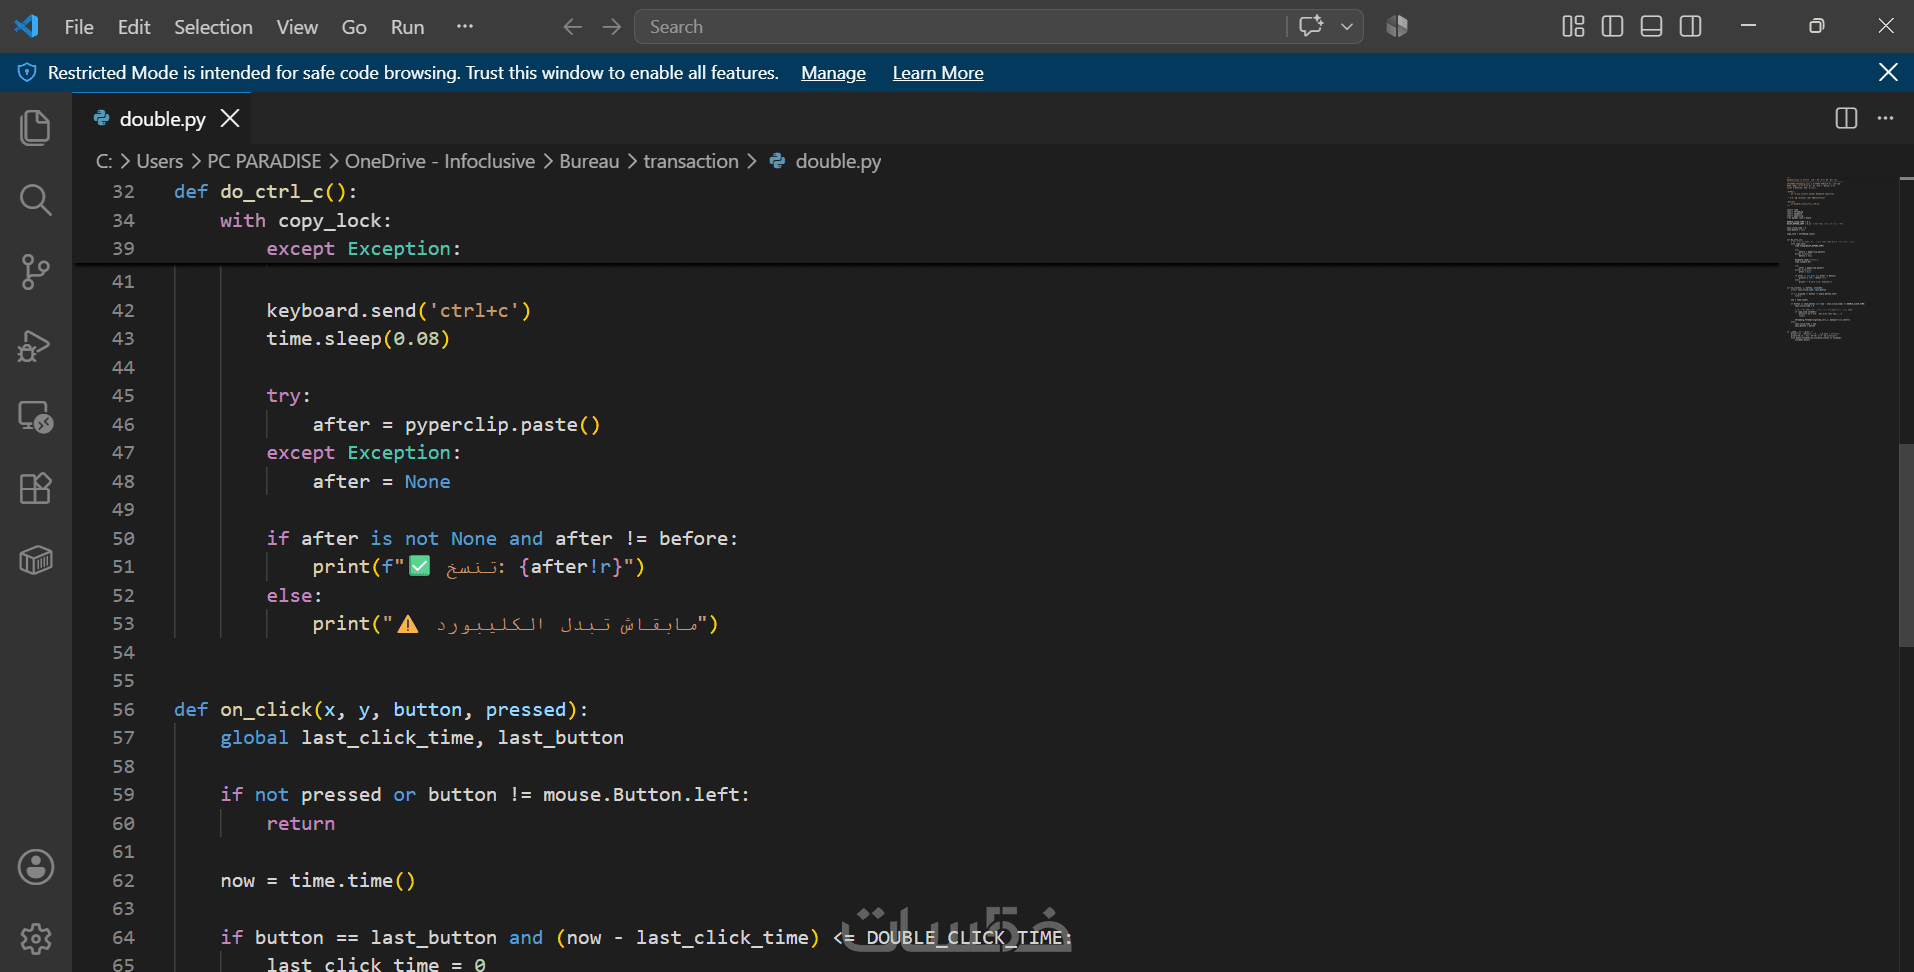This screenshot has height=972, width=1914.
Task: Click the VS Code logo icon
Action: click(x=27, y=26)
